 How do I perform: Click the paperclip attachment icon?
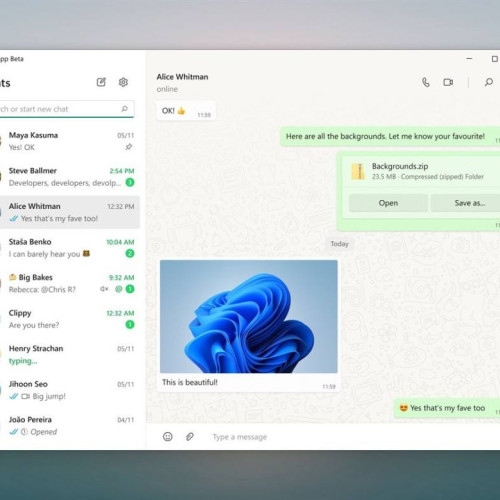click(190, 436)
